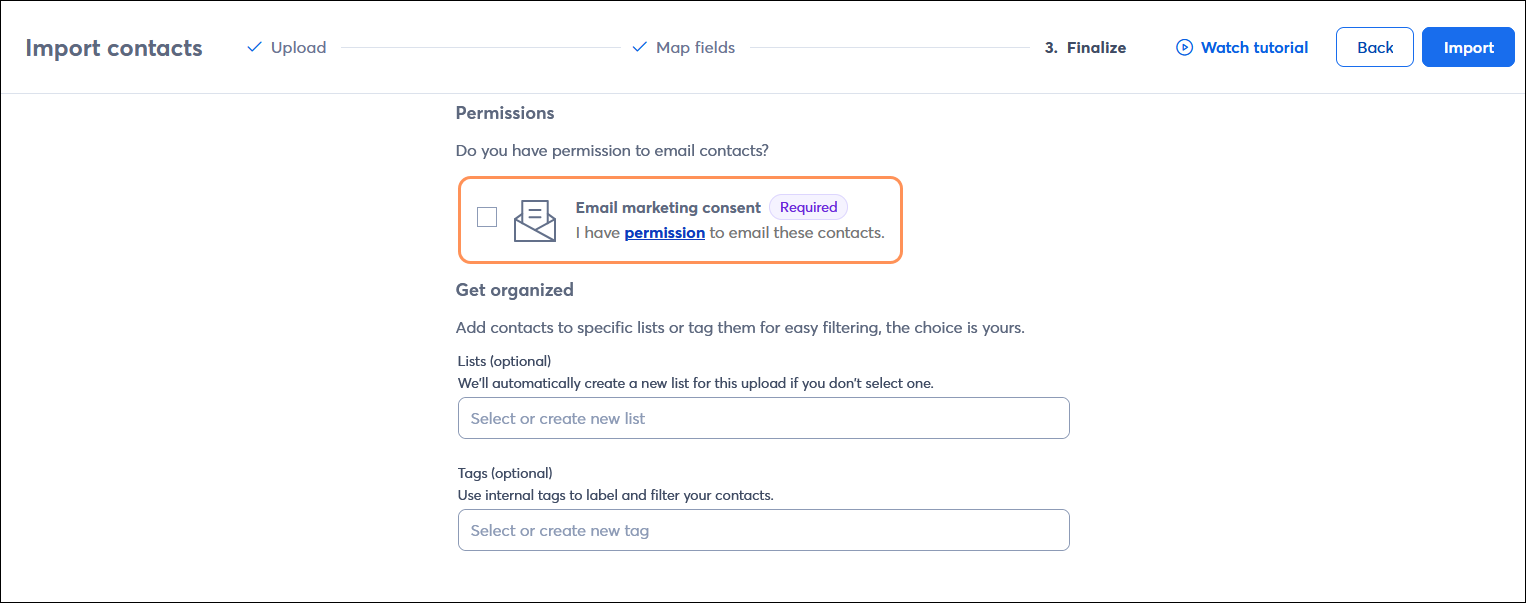Screen dimensions: 1526x603
Task: Click the Import button
Action: pos(1467,46)
